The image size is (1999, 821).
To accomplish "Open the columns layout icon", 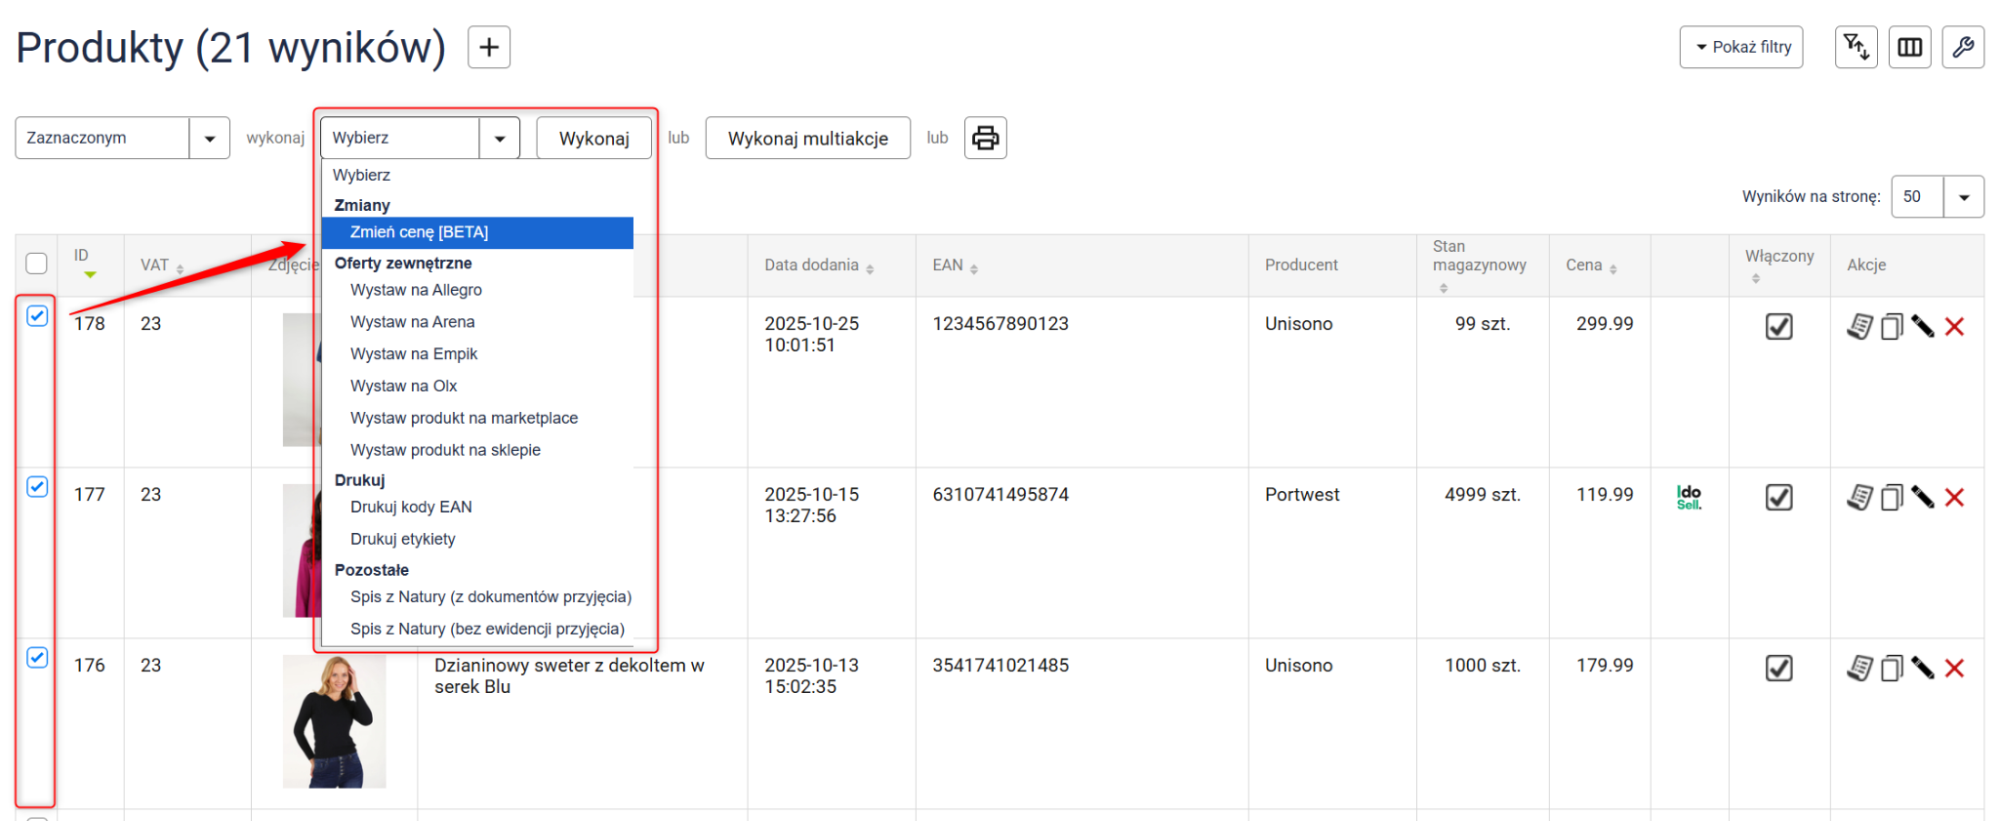I will point(1909,47).
